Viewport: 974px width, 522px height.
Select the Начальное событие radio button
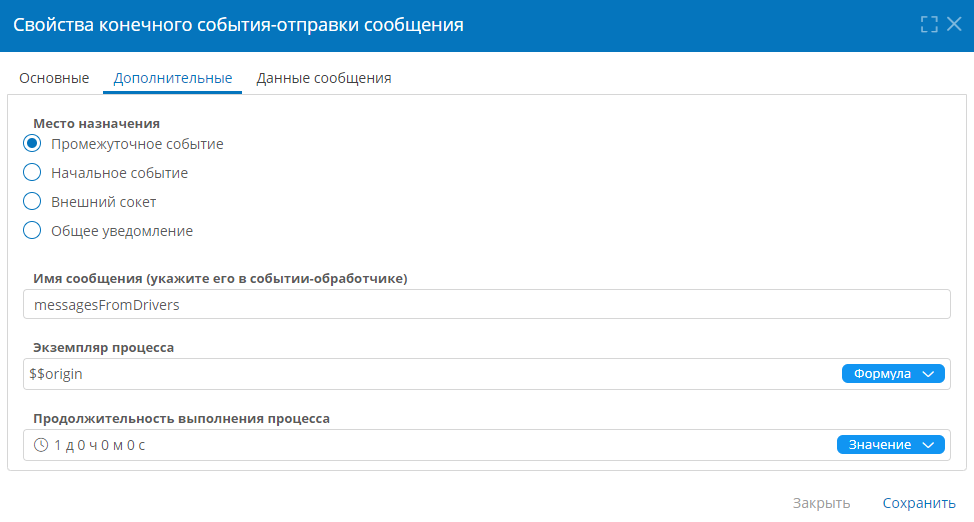click(x=32, y=172)
